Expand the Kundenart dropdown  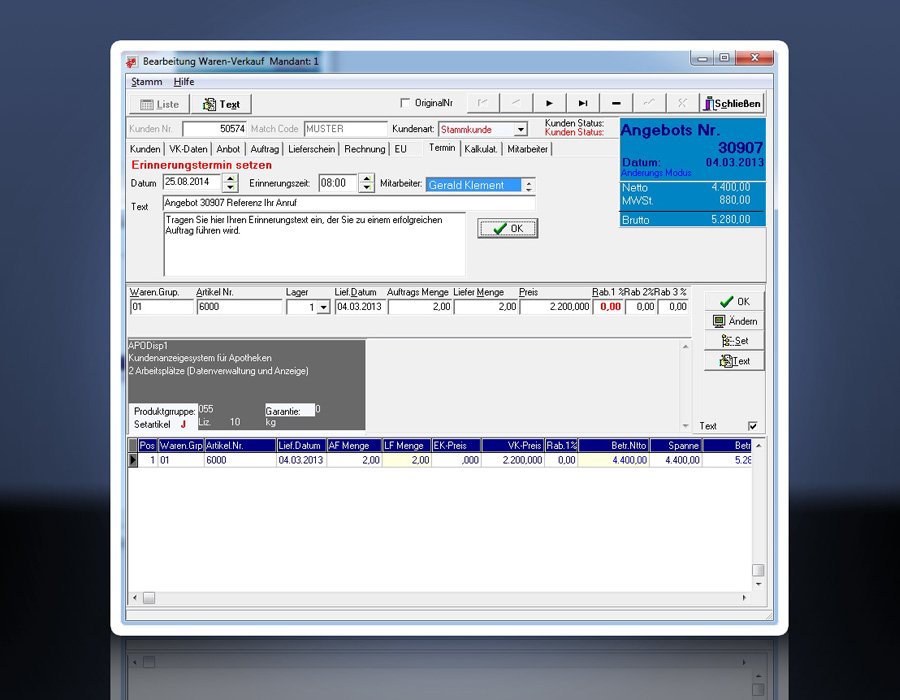521,130
